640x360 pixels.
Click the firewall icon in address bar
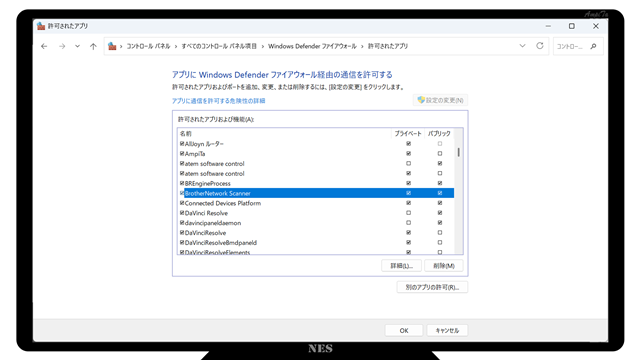[112, 46]
